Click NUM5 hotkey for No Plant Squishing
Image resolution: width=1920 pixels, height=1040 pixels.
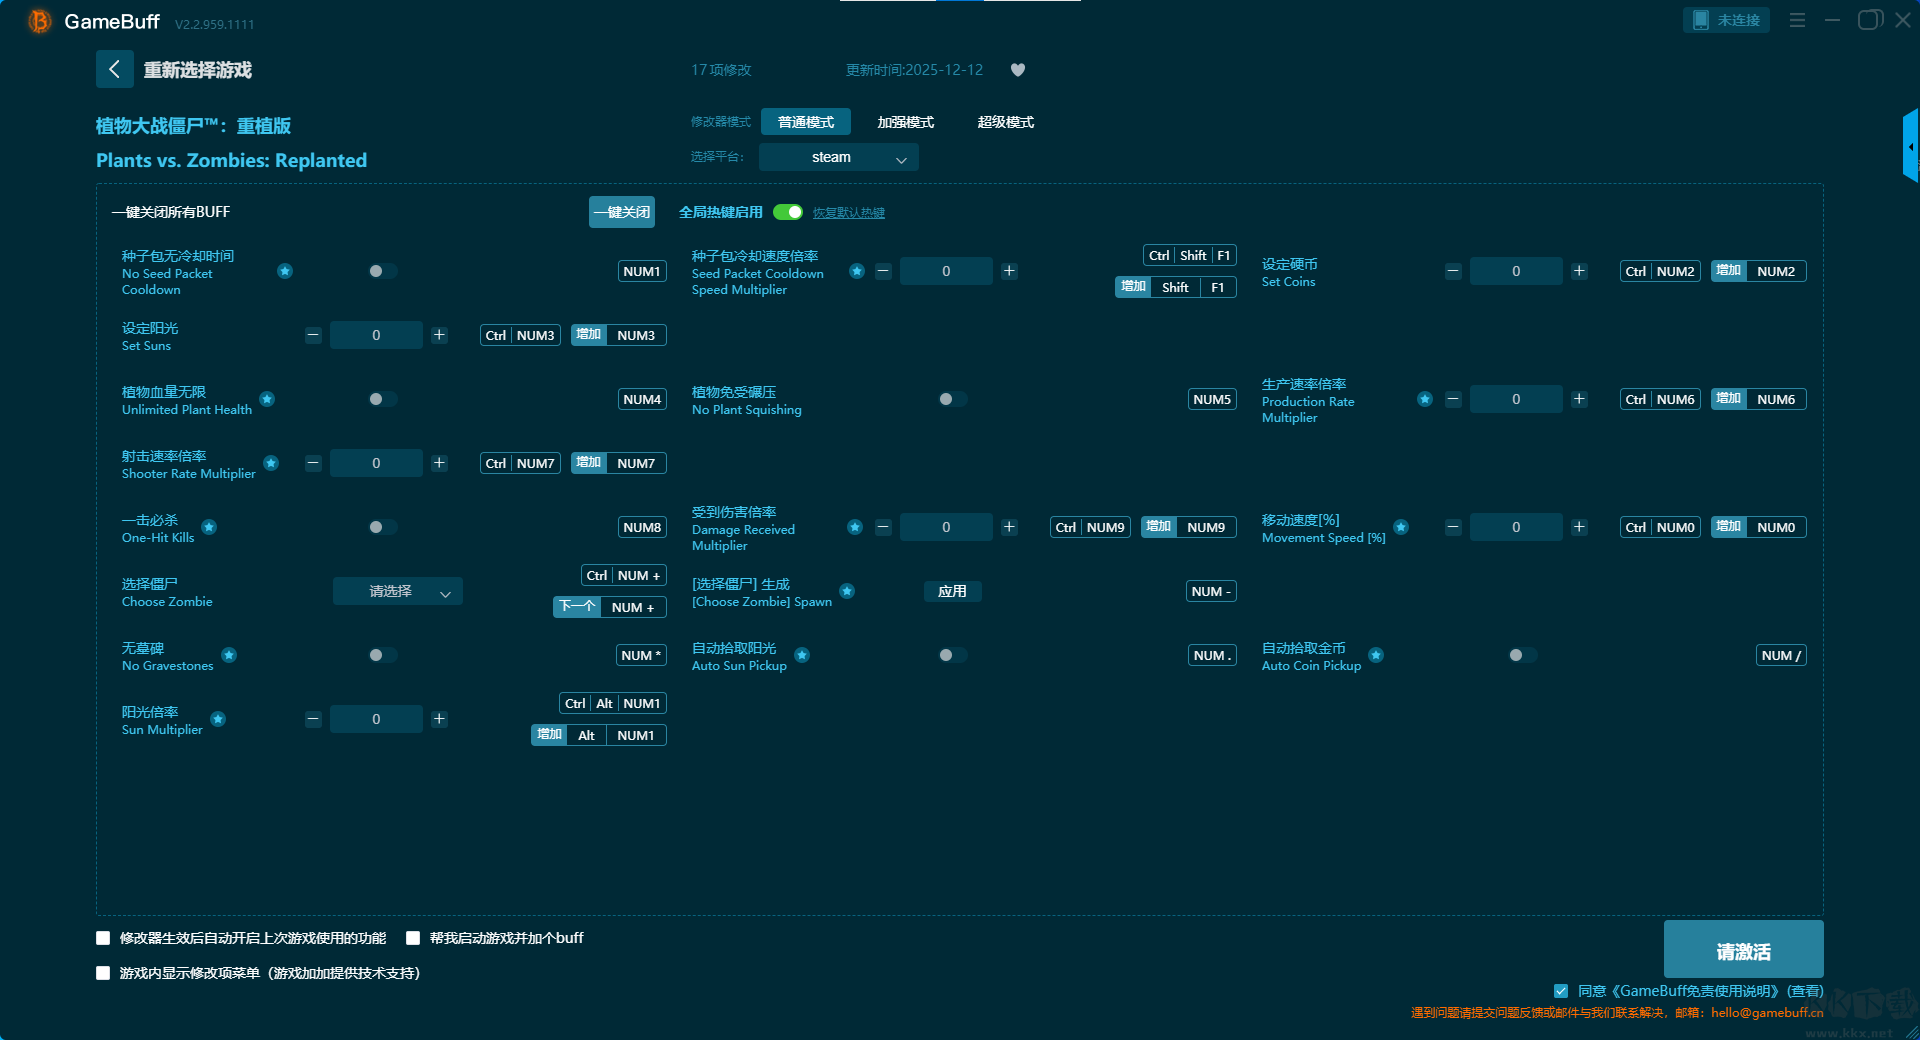coord(1212,399)
